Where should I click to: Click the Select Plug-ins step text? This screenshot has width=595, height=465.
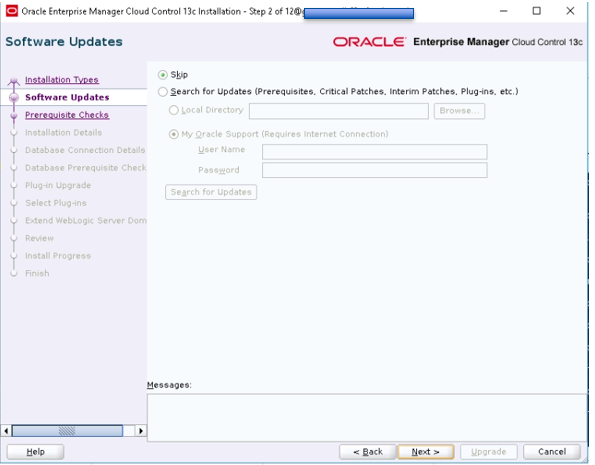click(56, 203)
